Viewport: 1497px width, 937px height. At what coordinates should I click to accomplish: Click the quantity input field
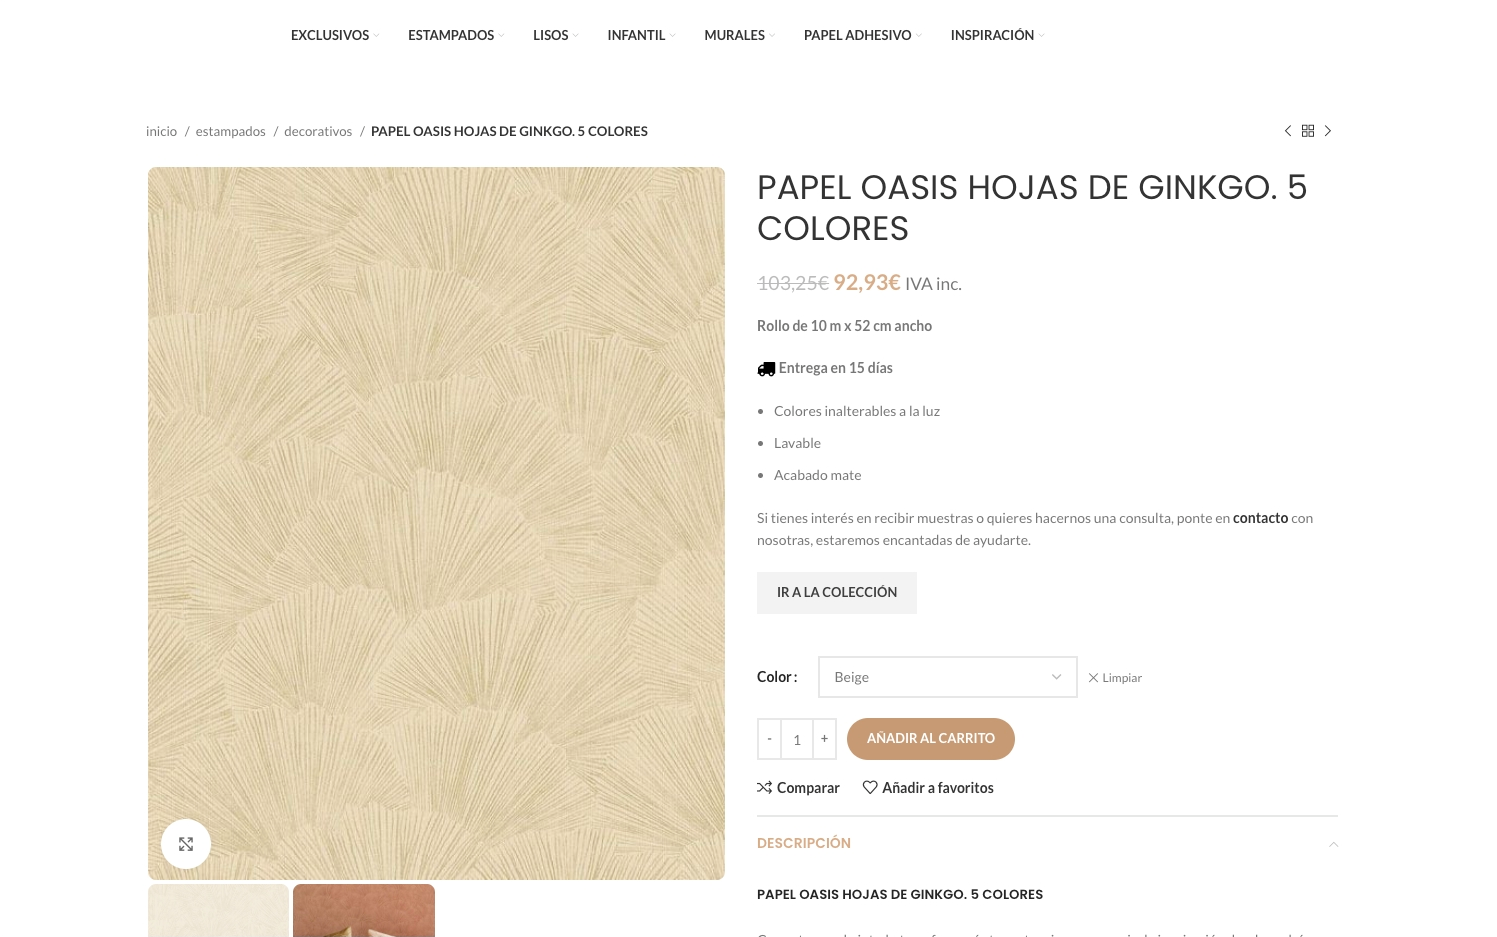797,739
